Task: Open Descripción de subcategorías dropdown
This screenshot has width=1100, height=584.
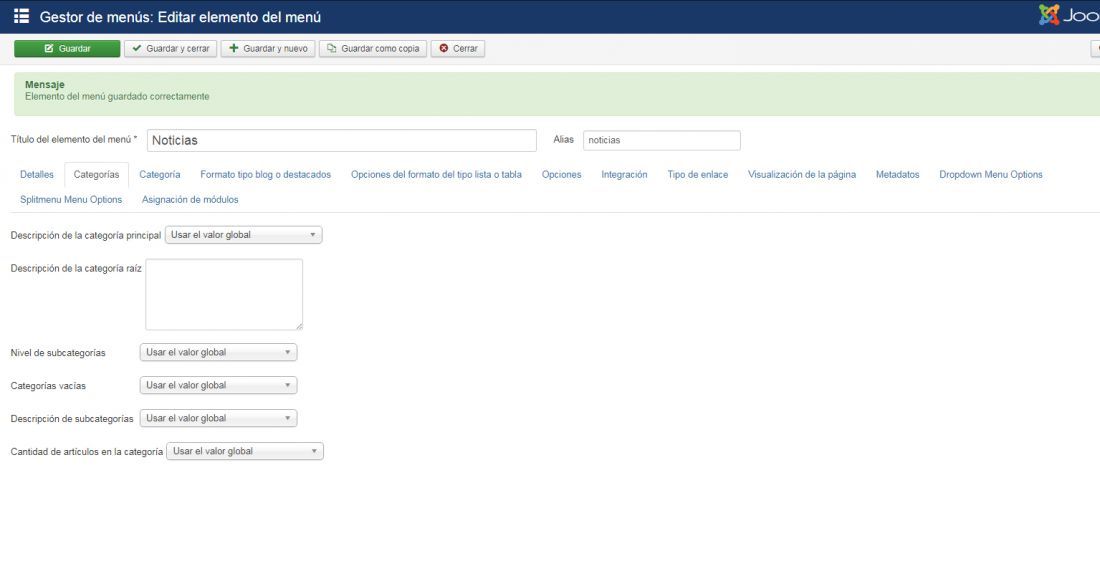Action: [x=218, y=418]
